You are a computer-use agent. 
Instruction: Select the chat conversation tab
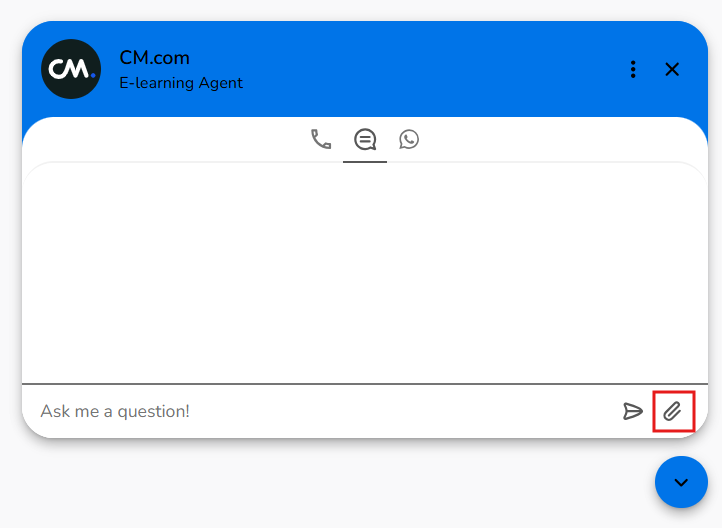(365, 140)
